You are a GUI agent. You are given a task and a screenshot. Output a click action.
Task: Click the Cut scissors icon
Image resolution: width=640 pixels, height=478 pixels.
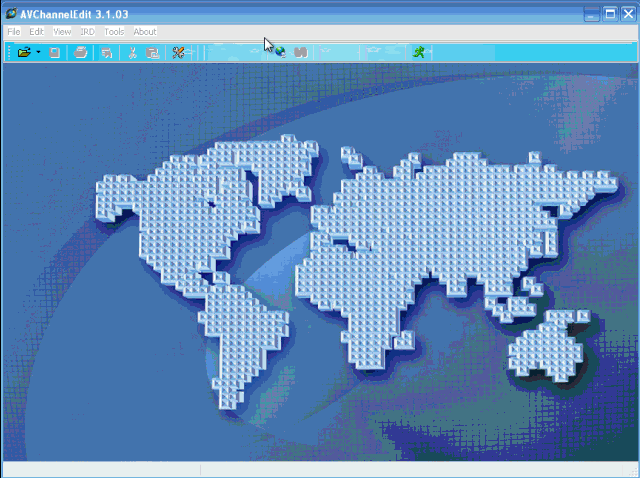point(132,53)
